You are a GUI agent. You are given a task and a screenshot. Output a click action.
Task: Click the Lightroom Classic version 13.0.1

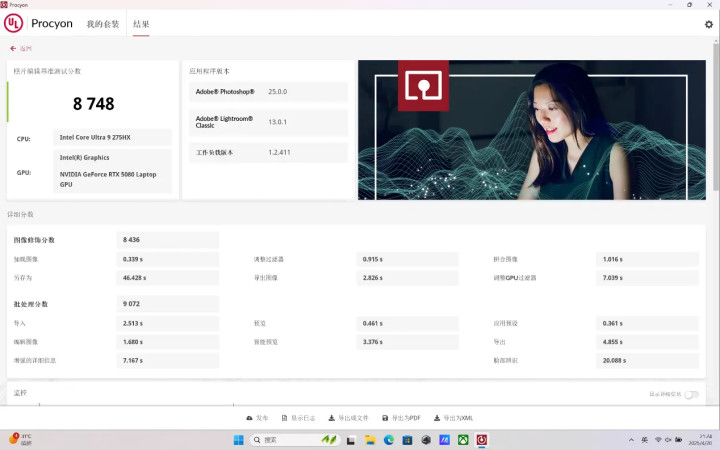coord(277,122)
